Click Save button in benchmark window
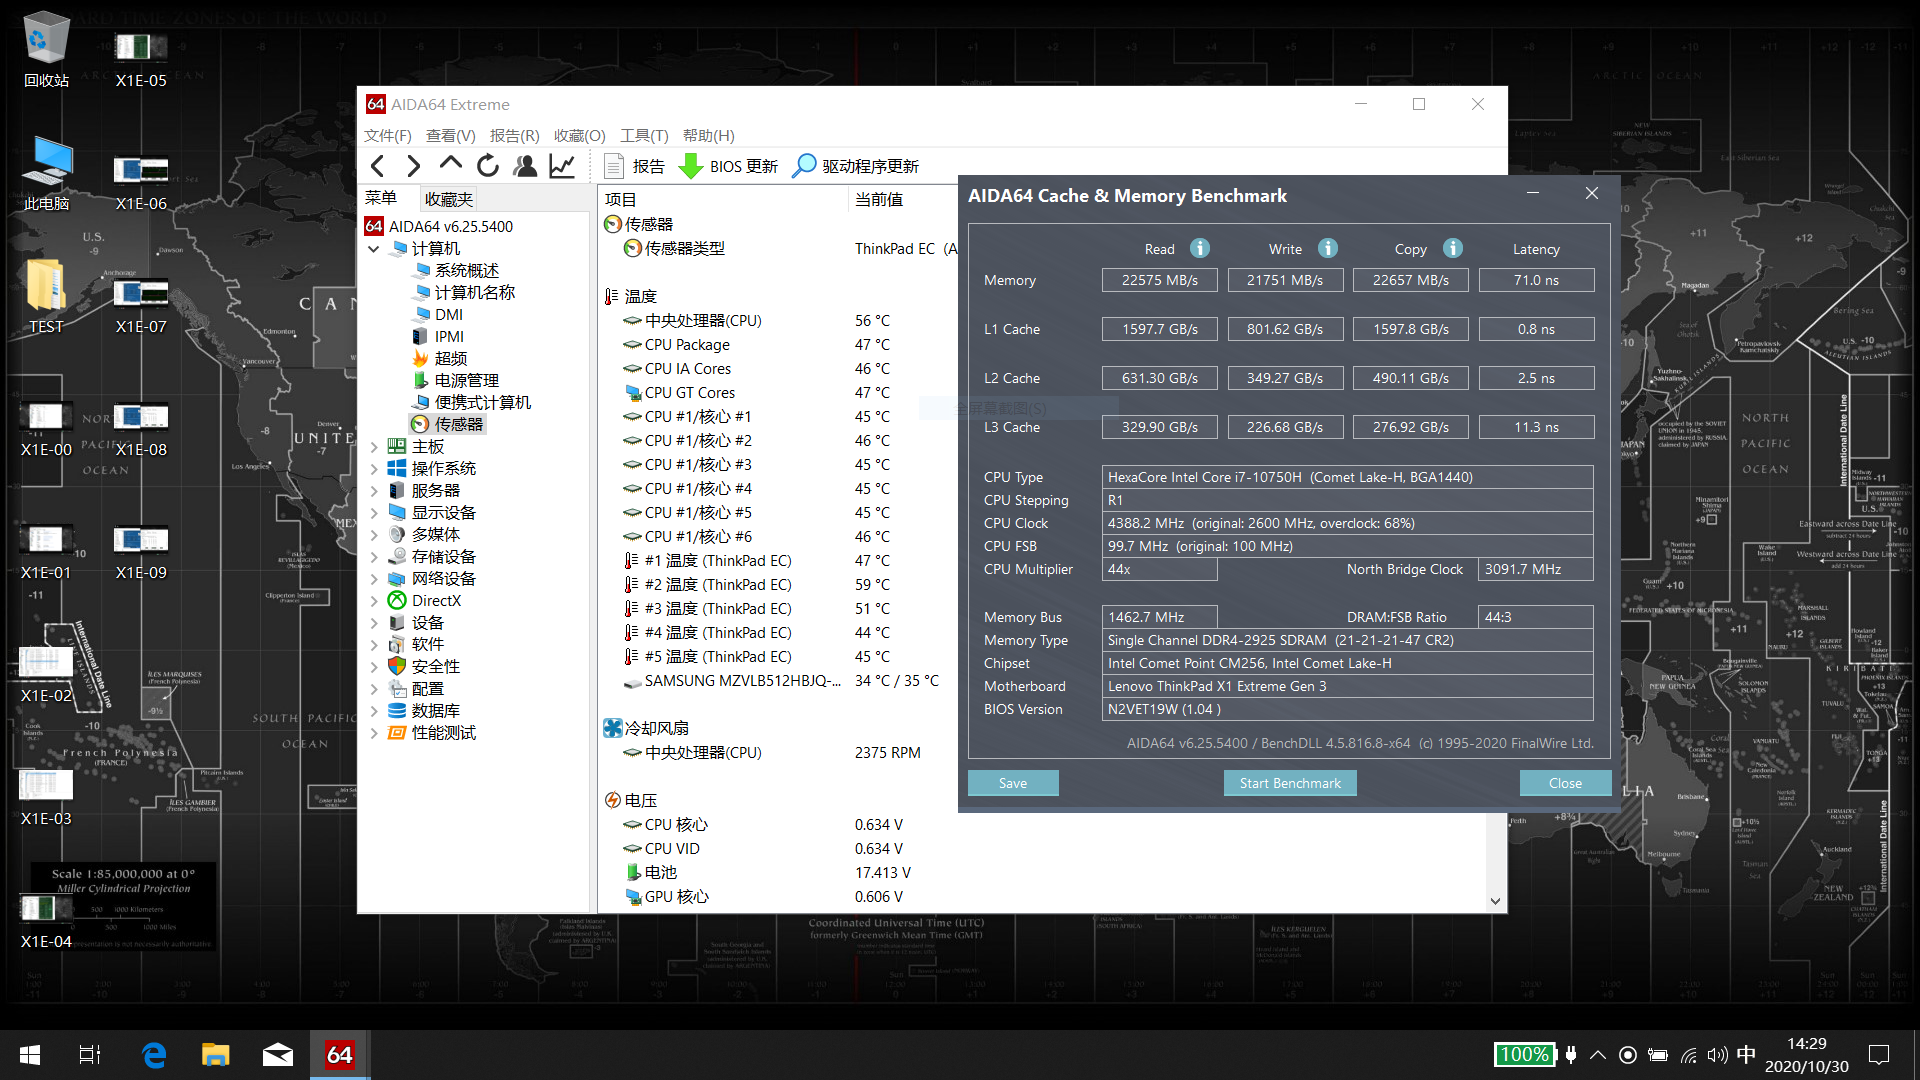Viewport: 1920px width, 1080px height. tap(1013, 783)
